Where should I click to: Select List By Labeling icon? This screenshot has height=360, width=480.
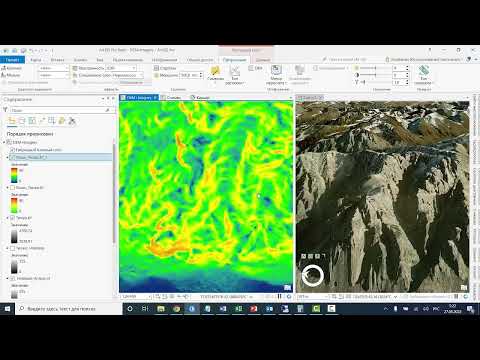point(62,121)
